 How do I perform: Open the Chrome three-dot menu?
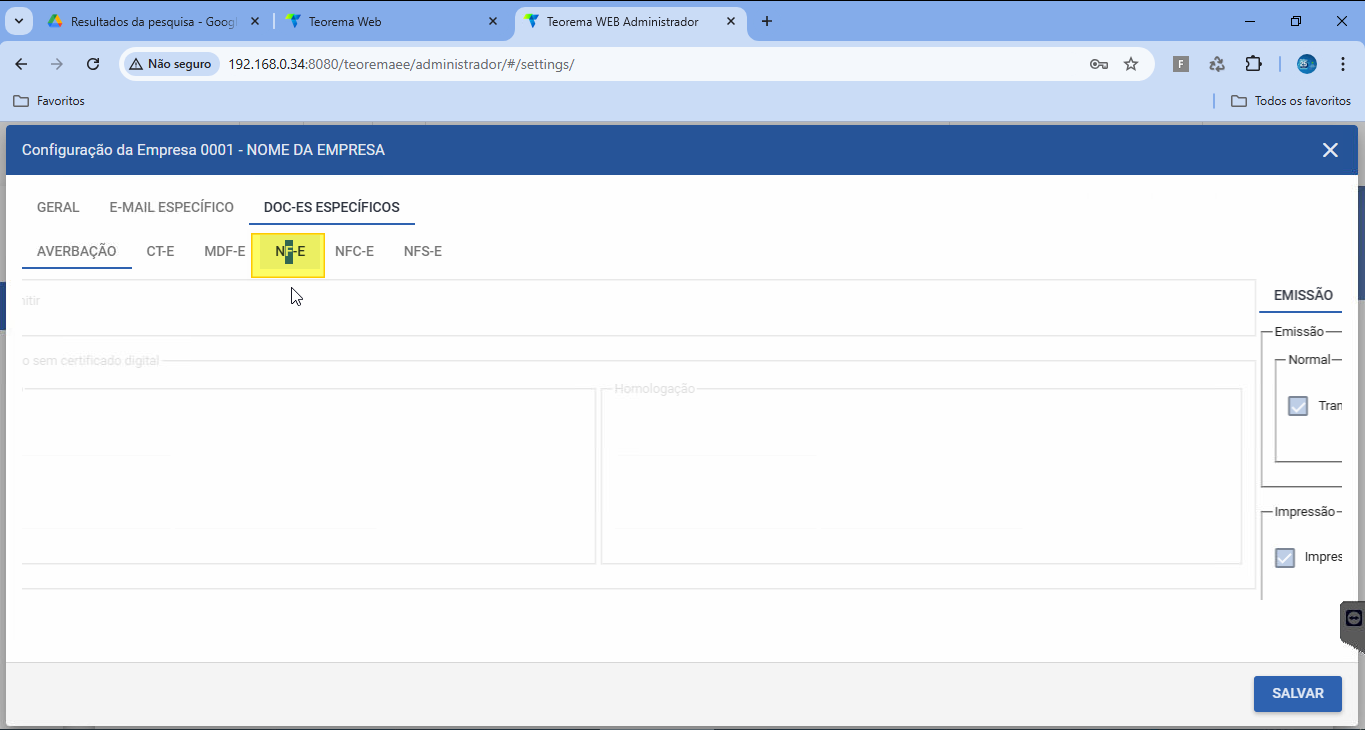(x=1343, y=64)
